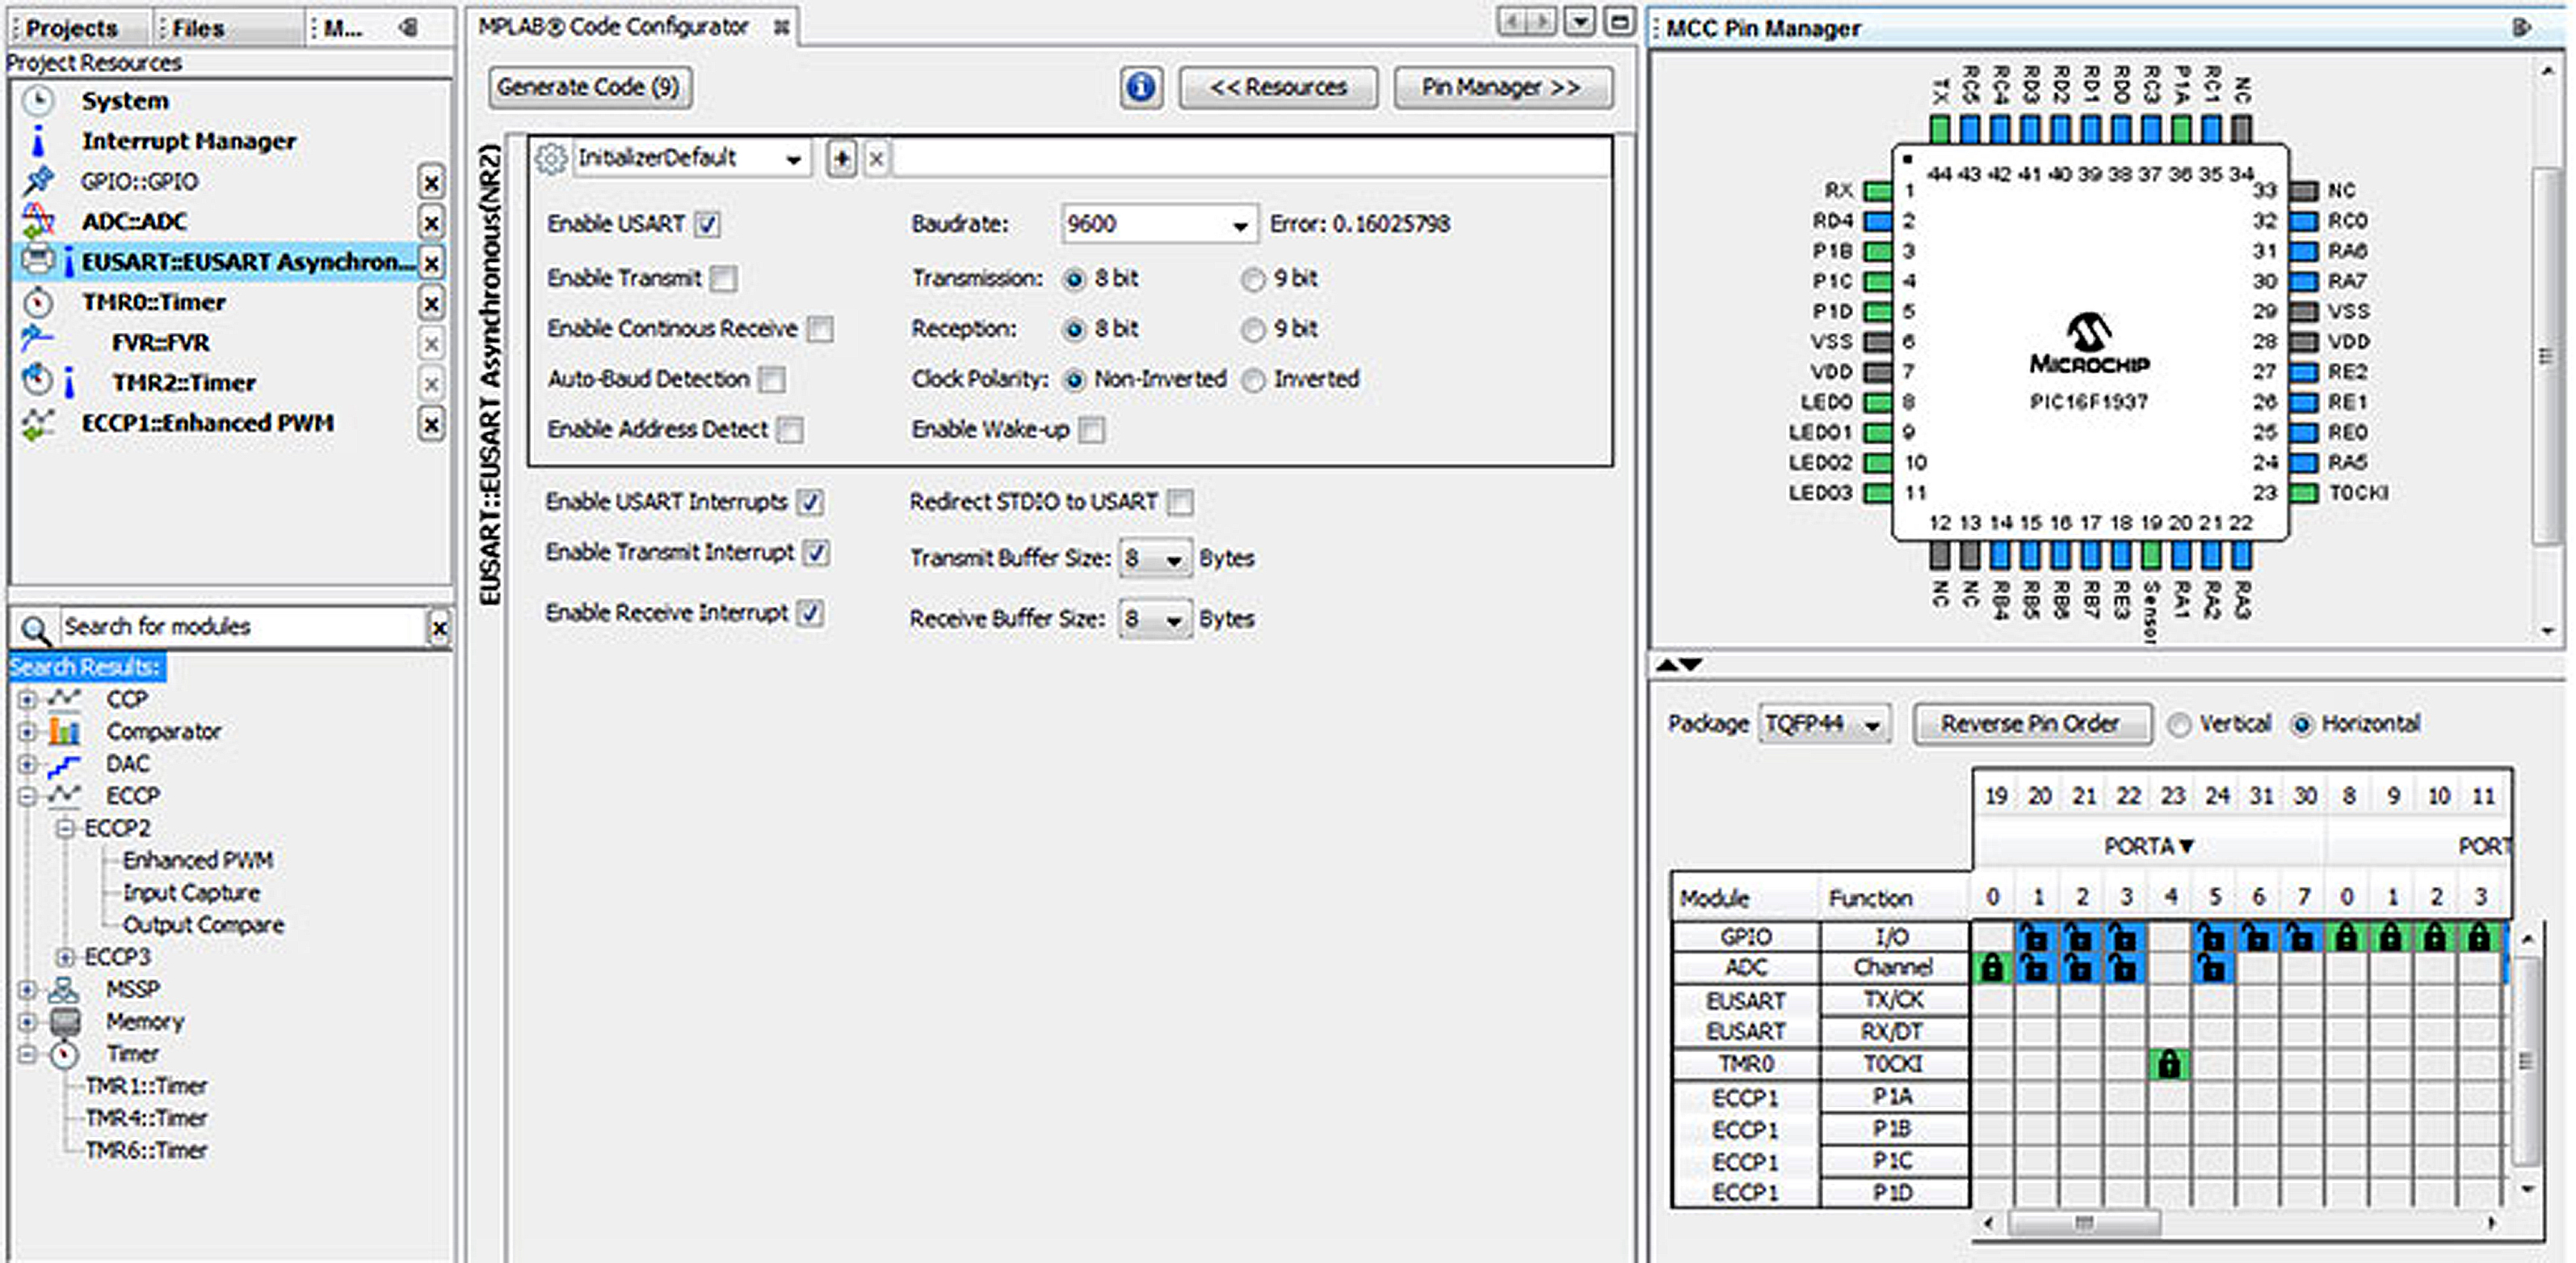The image size is (2576, 1263).
Task: Click the green TX pin on the chip
Action: [1940, 128]
